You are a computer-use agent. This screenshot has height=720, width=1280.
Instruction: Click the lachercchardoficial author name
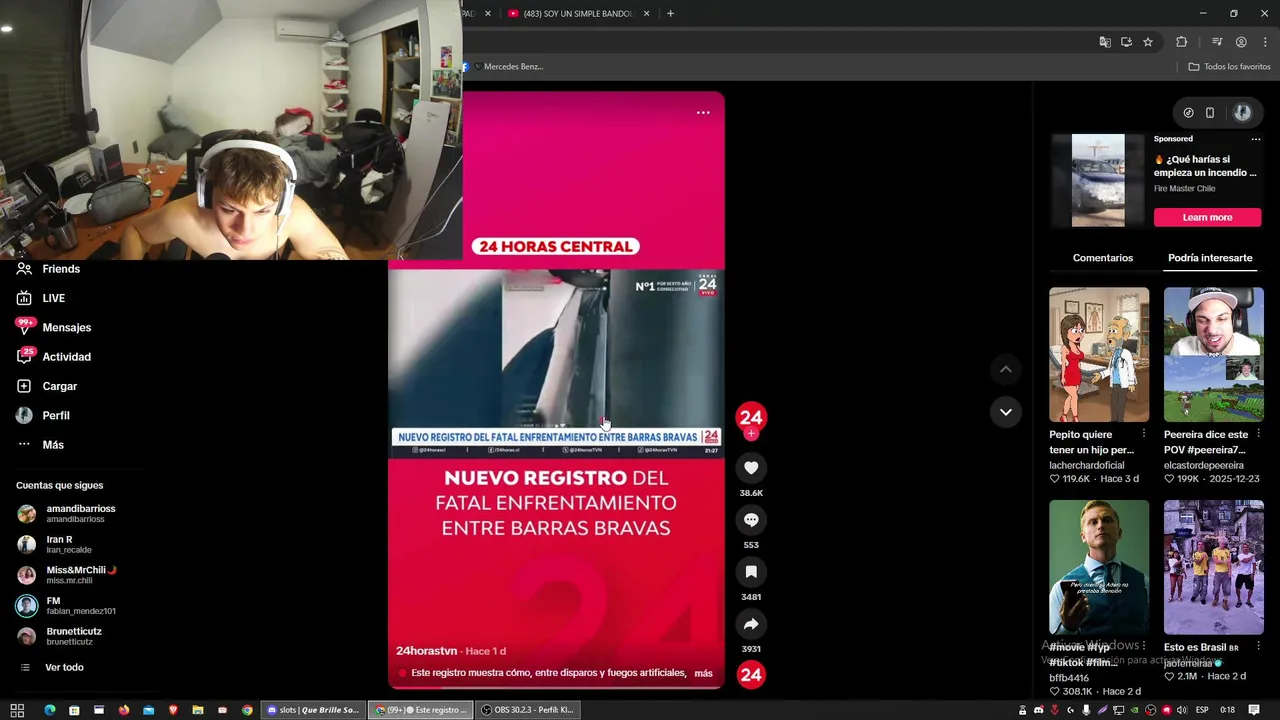pyautogui.click(x=1087, y=465)
